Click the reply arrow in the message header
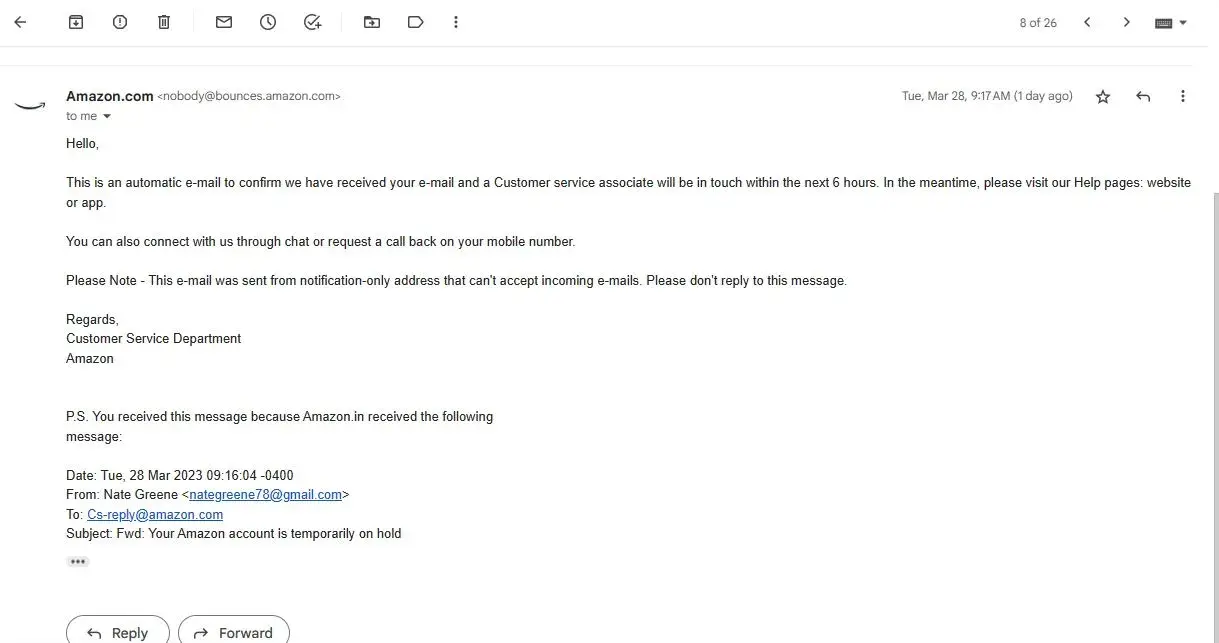Viewport: 1219px width, 643px height. click(1143, 97)
